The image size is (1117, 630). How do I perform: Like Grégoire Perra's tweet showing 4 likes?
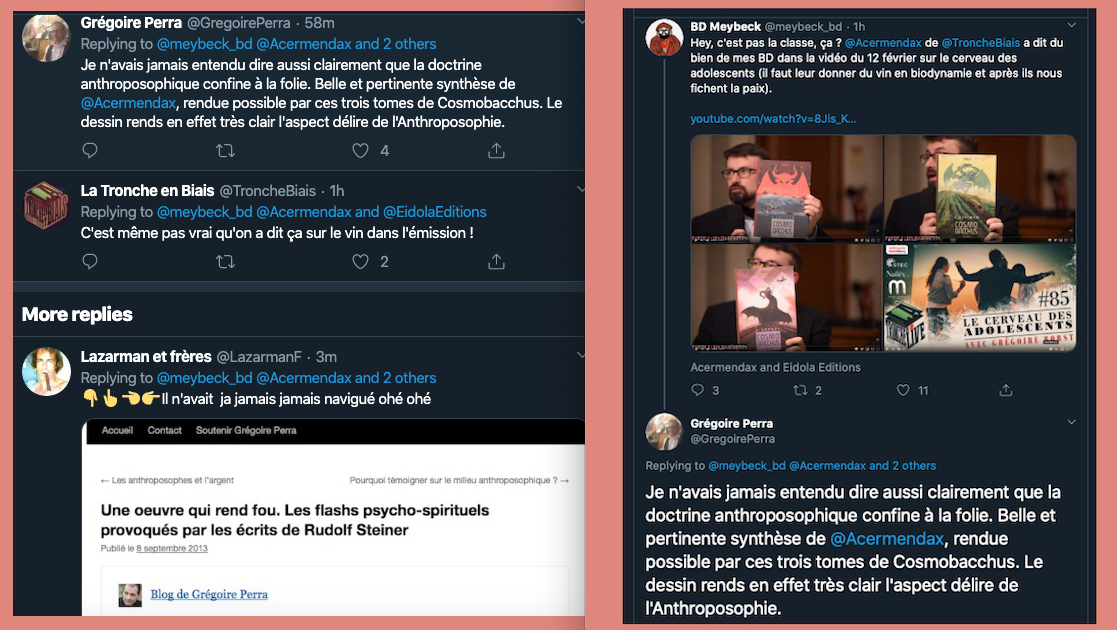[x=360, y=150]
